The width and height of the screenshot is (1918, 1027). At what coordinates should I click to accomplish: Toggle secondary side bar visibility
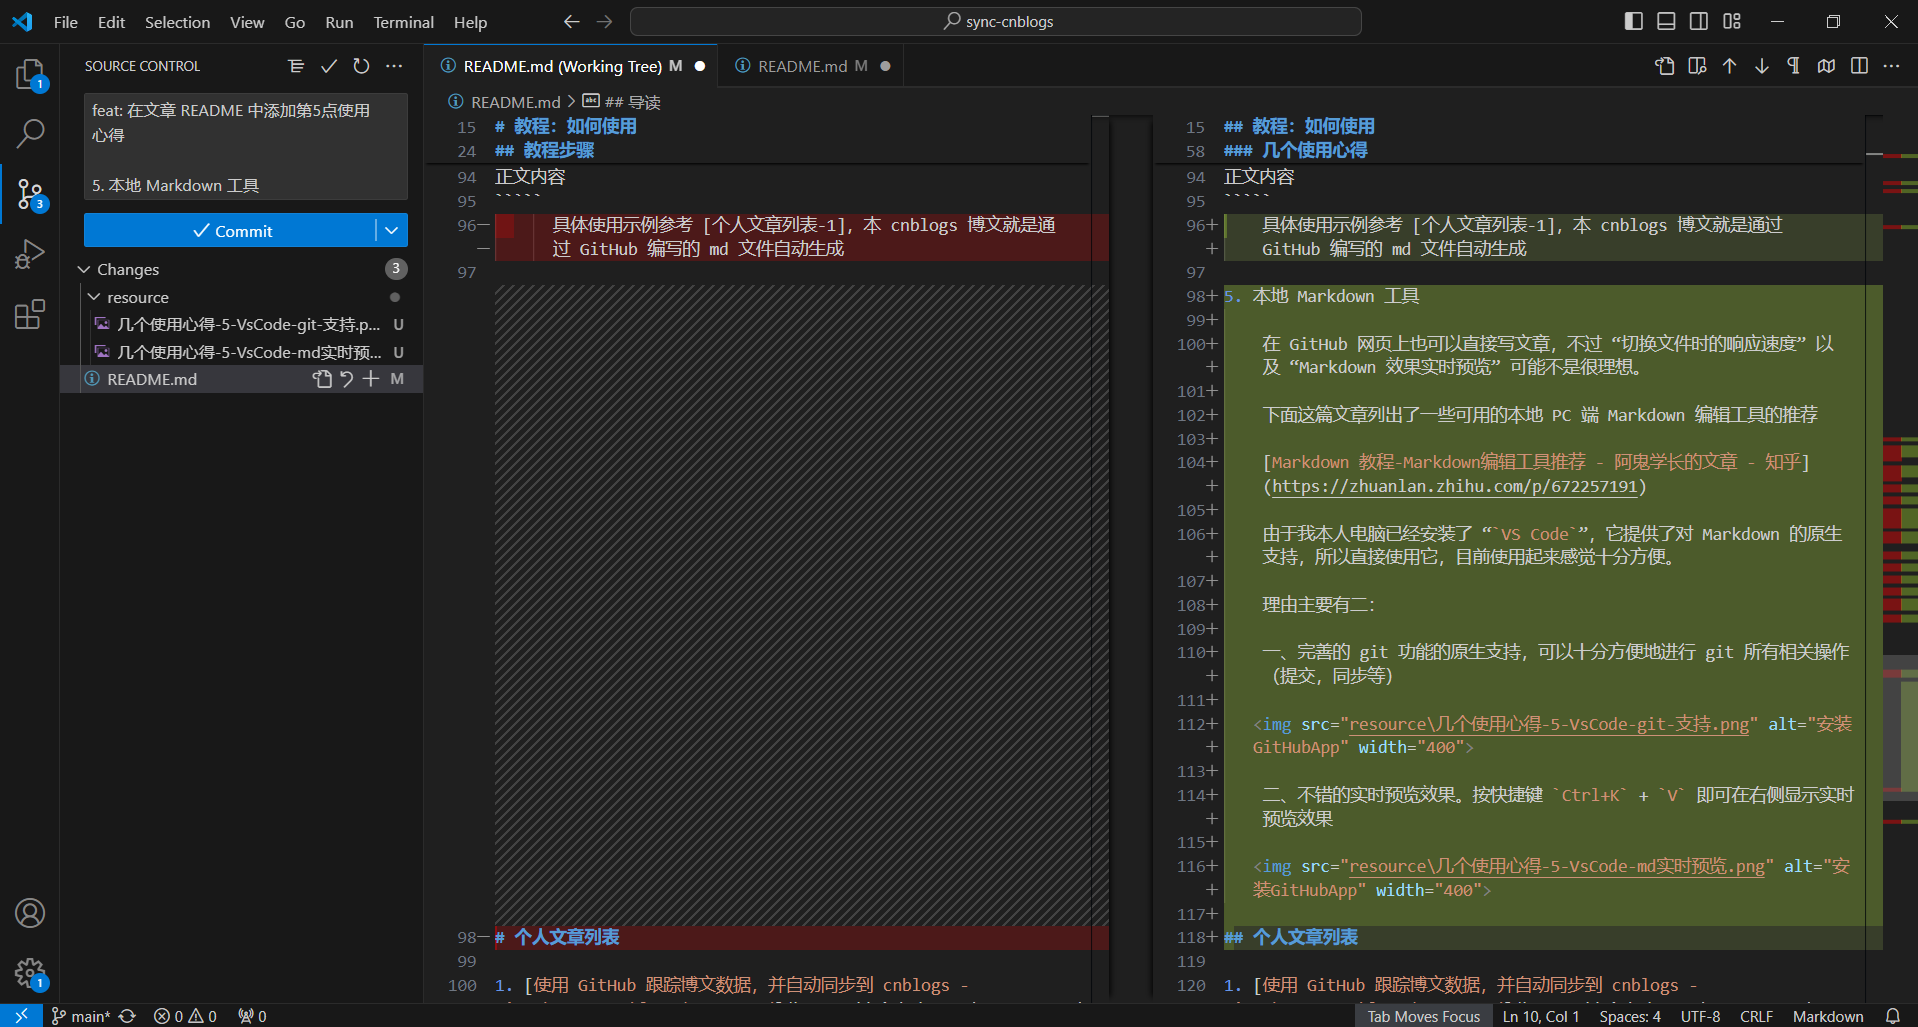(x=1699, y=21)
